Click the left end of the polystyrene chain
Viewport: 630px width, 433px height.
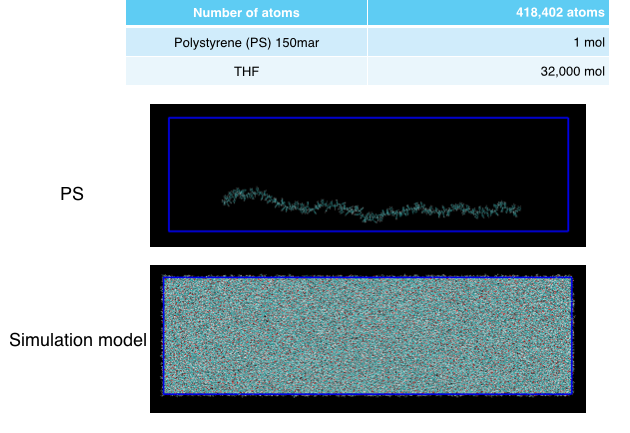(225, 199)
